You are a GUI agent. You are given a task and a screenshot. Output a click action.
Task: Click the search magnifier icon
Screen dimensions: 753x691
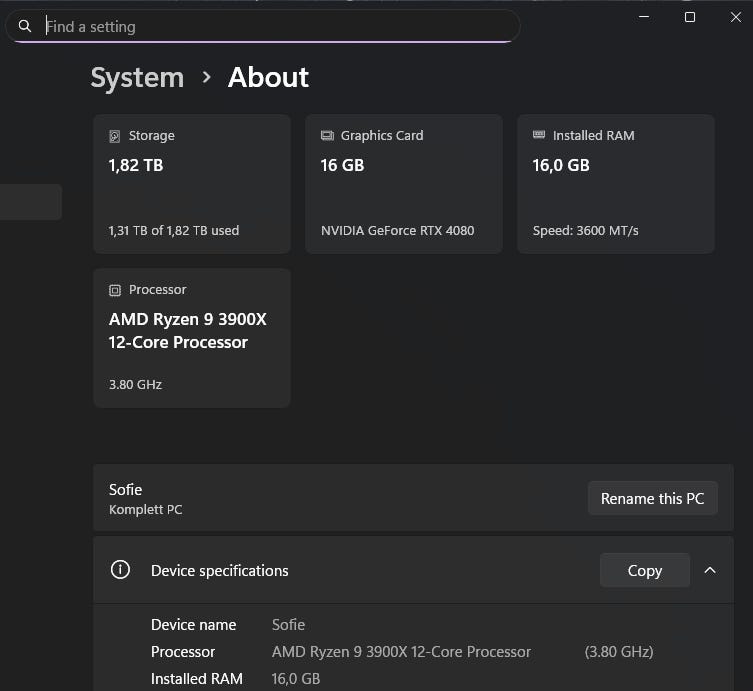coord(25,27)
